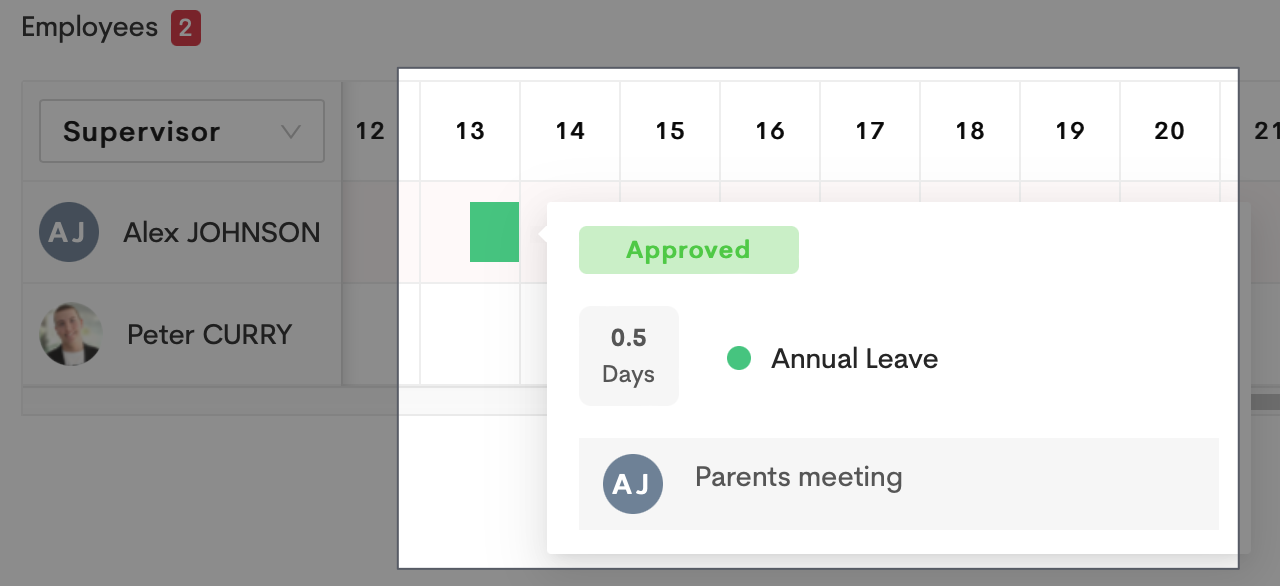
Task: Select Peter CURRY employee name
Action: (x=209, y=334)
